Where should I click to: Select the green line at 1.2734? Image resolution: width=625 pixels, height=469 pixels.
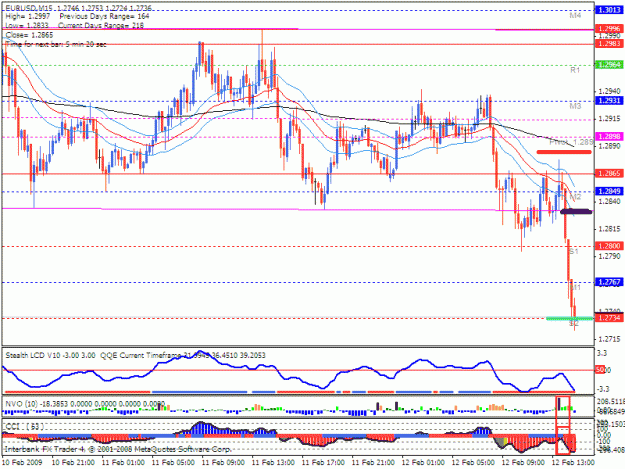(569, 318)
